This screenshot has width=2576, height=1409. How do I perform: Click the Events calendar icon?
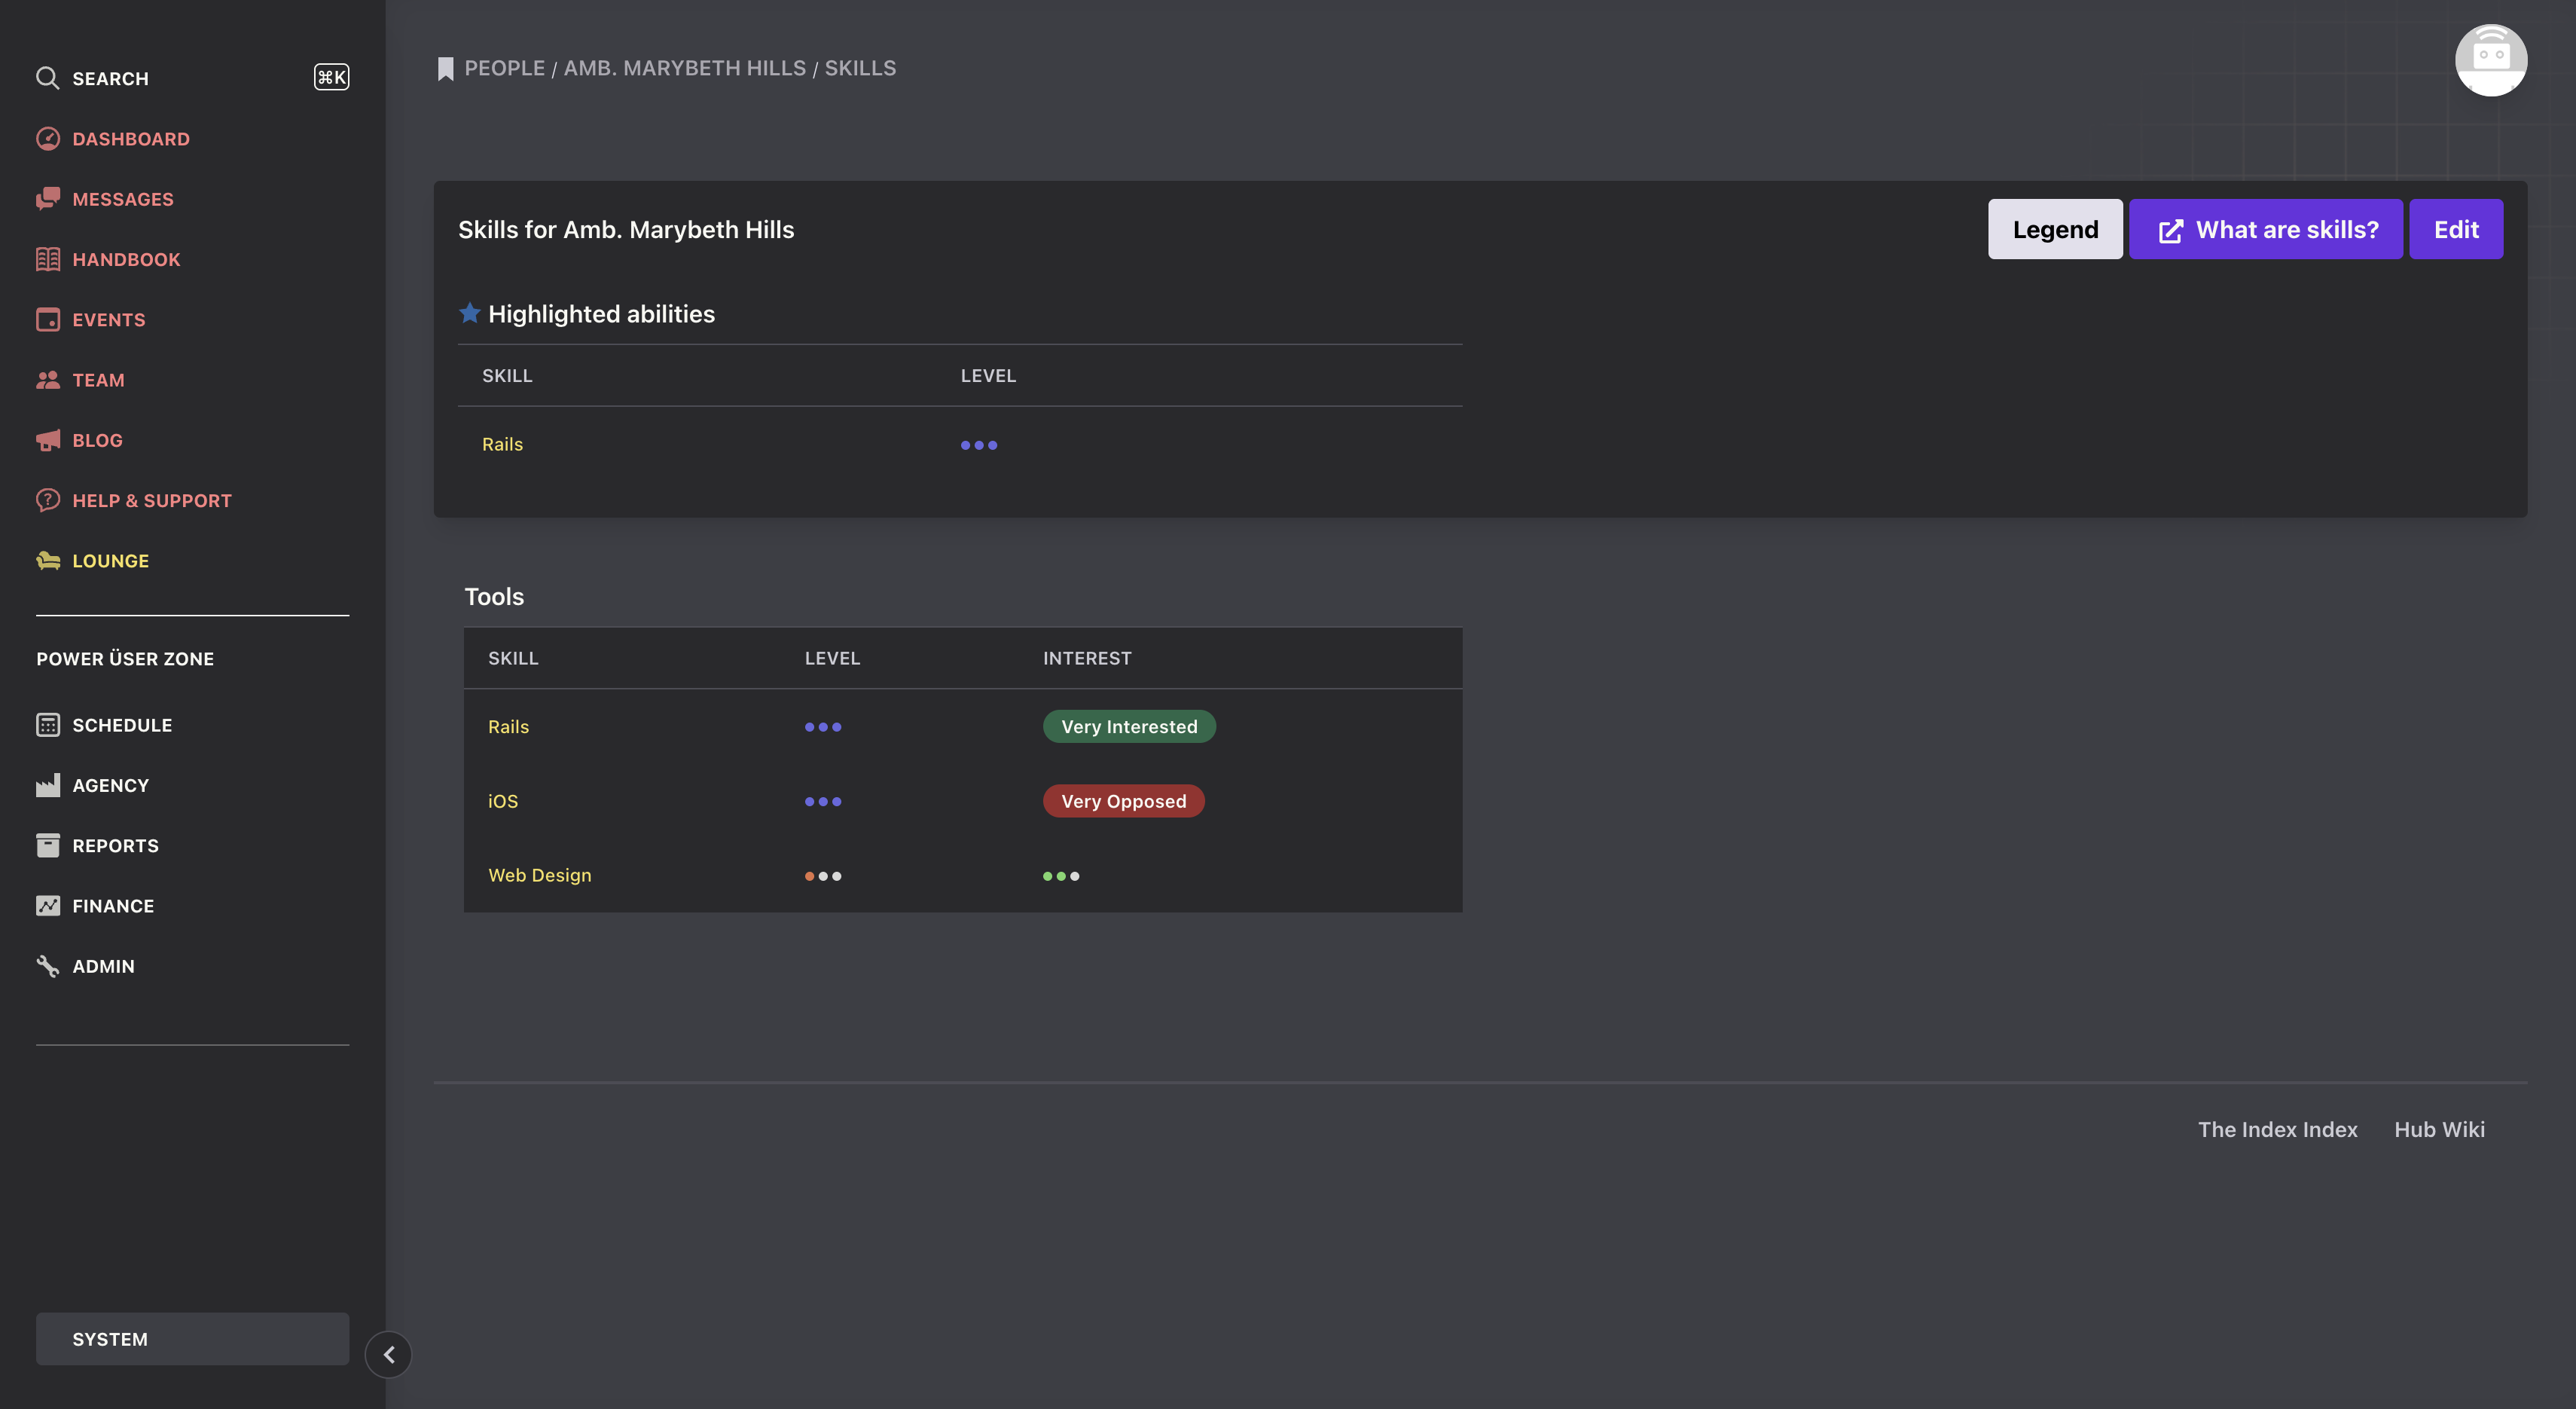(x=47, y=320)
